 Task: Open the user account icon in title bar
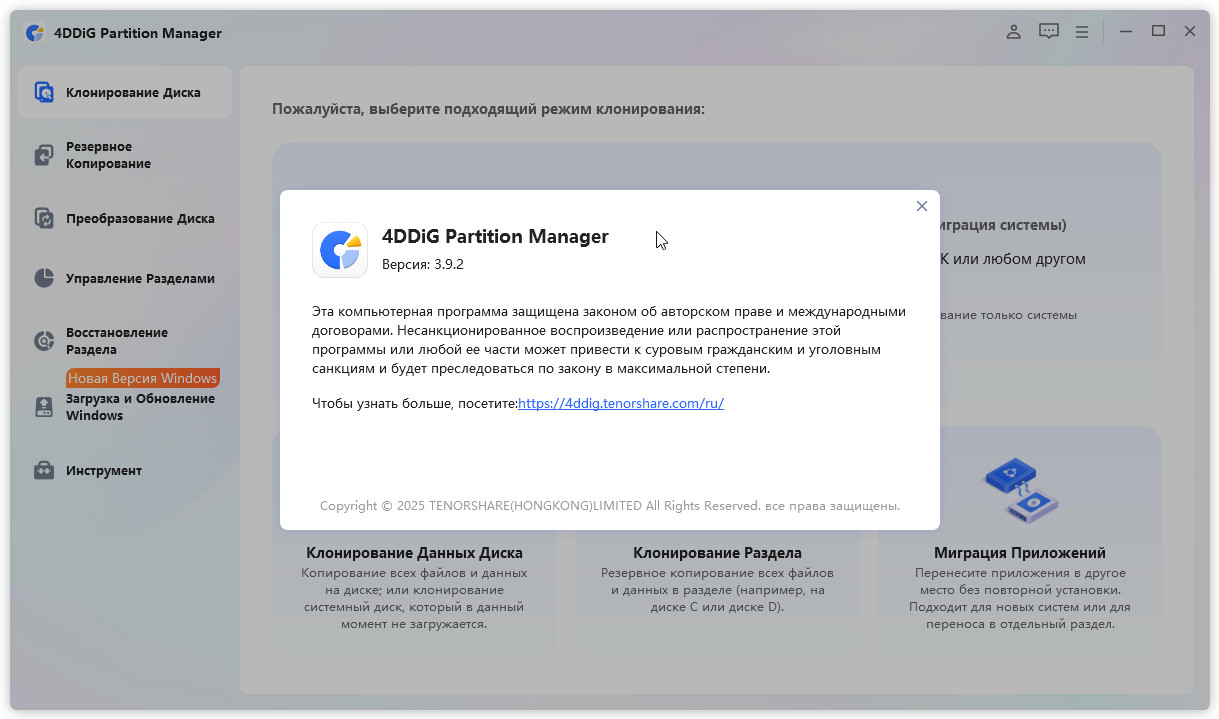(x=1013, y=32)
